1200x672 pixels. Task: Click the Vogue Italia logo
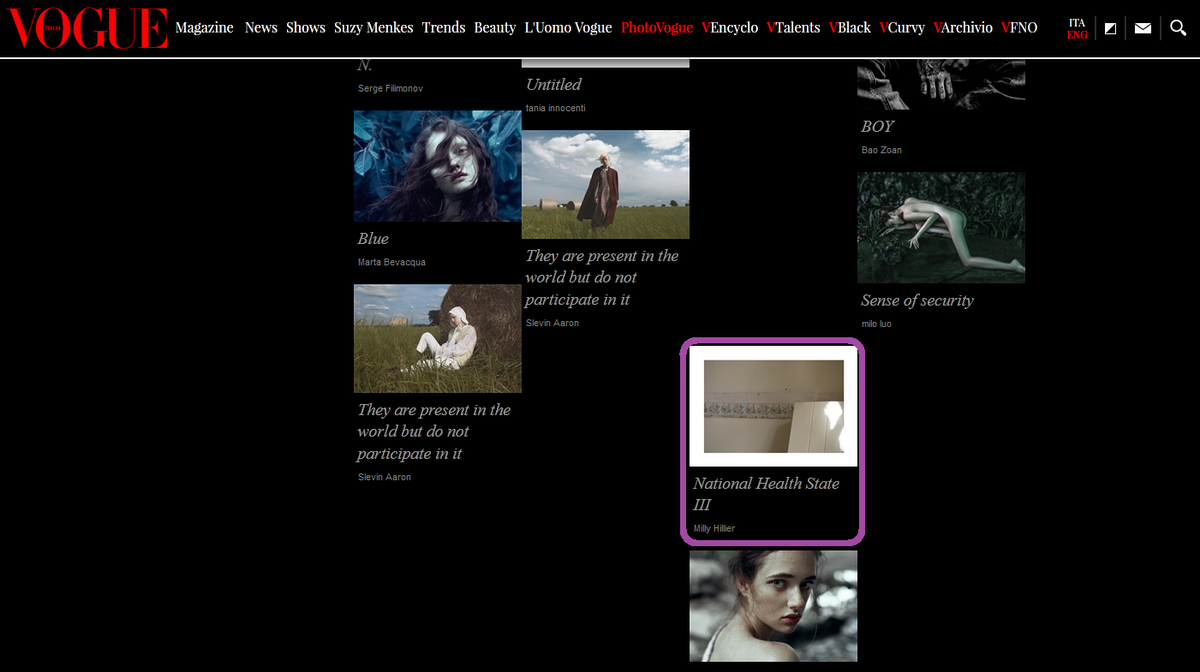pos(87,27)
